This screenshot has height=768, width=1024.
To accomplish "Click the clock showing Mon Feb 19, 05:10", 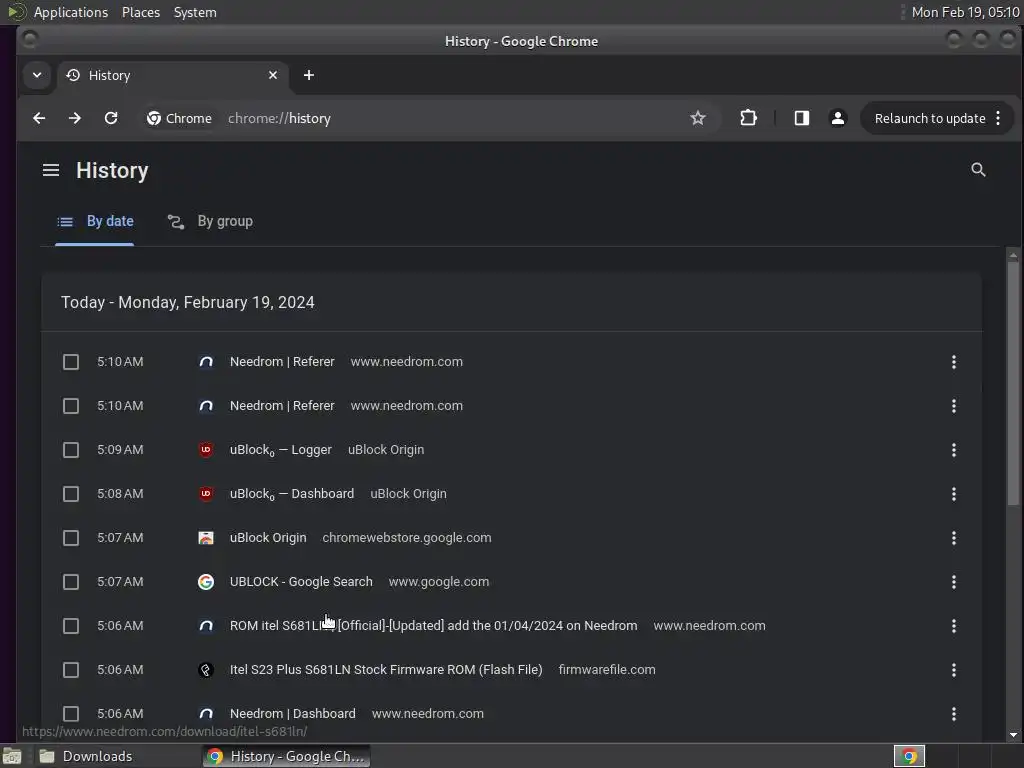I will coord(965,12).
